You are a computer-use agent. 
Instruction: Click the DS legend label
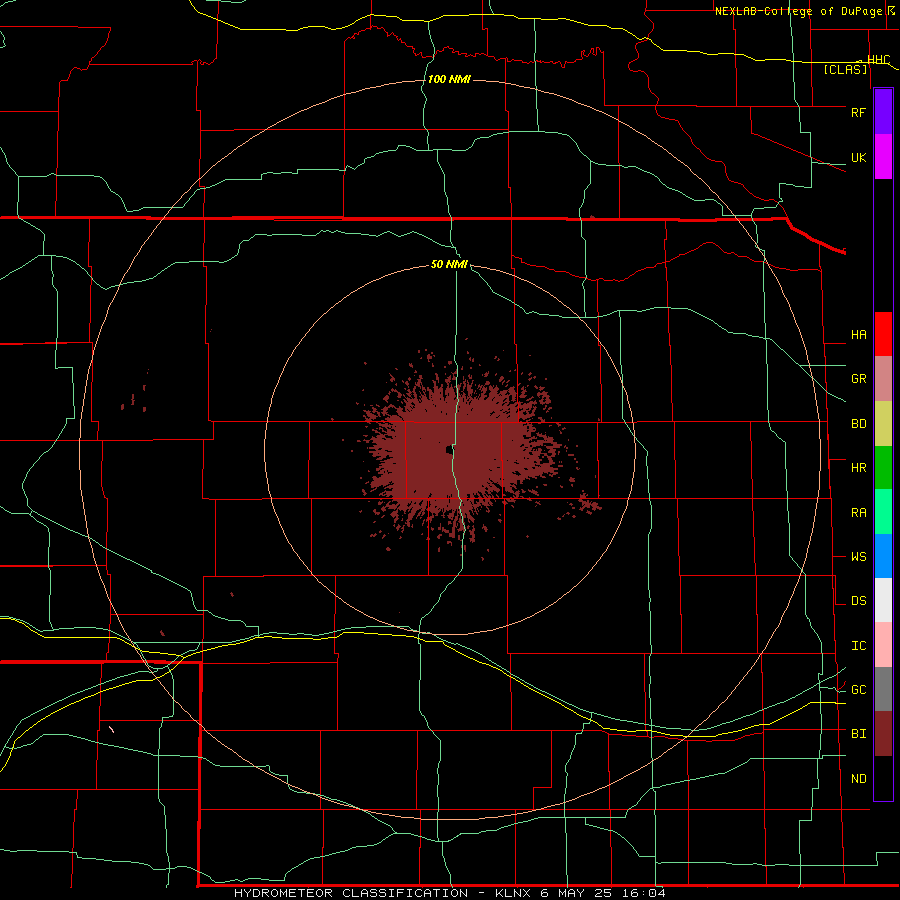coord(858,600)
